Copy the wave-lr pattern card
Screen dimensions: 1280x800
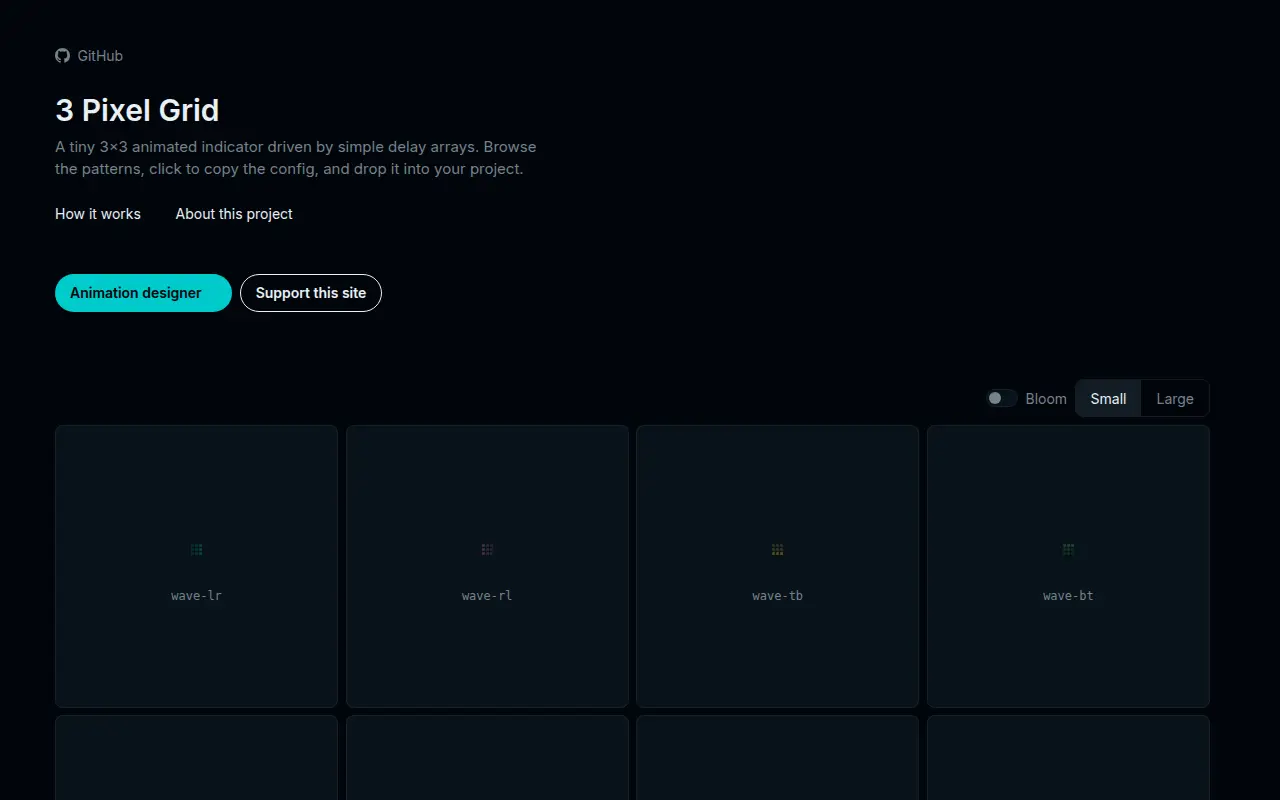(196, 566)
